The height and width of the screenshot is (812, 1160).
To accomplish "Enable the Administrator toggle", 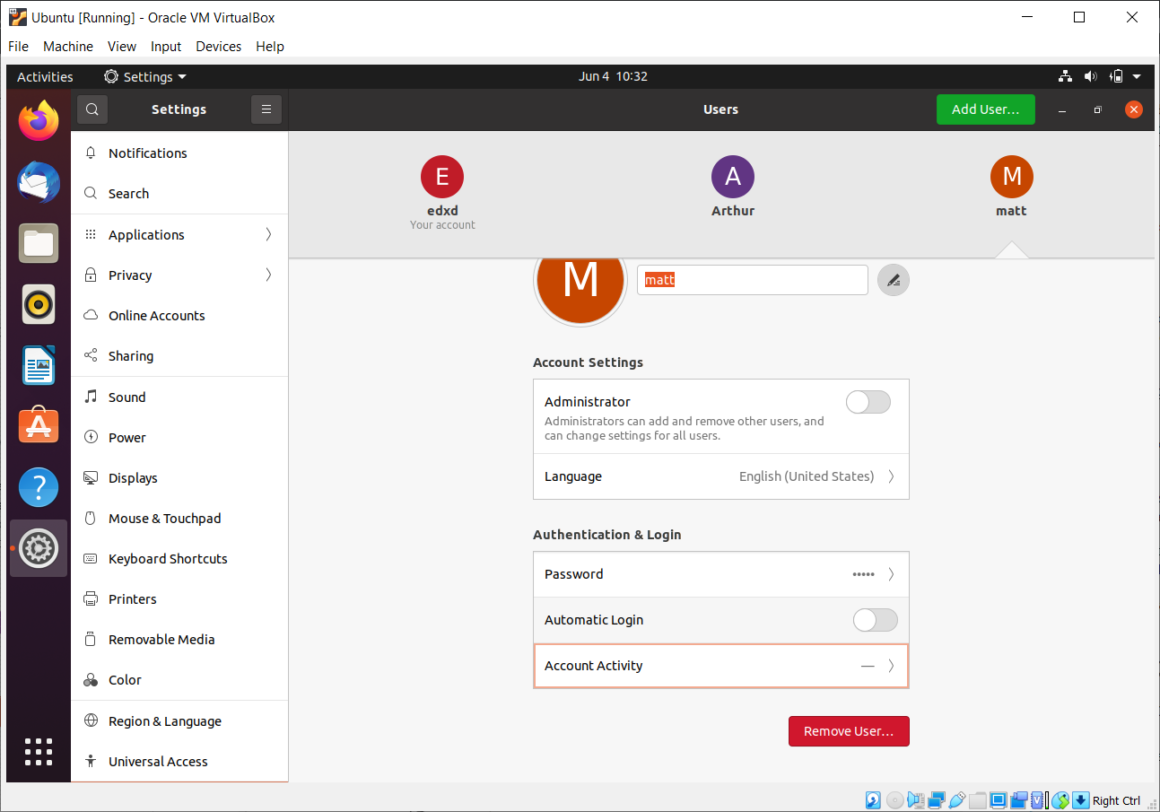I will 867,402.
